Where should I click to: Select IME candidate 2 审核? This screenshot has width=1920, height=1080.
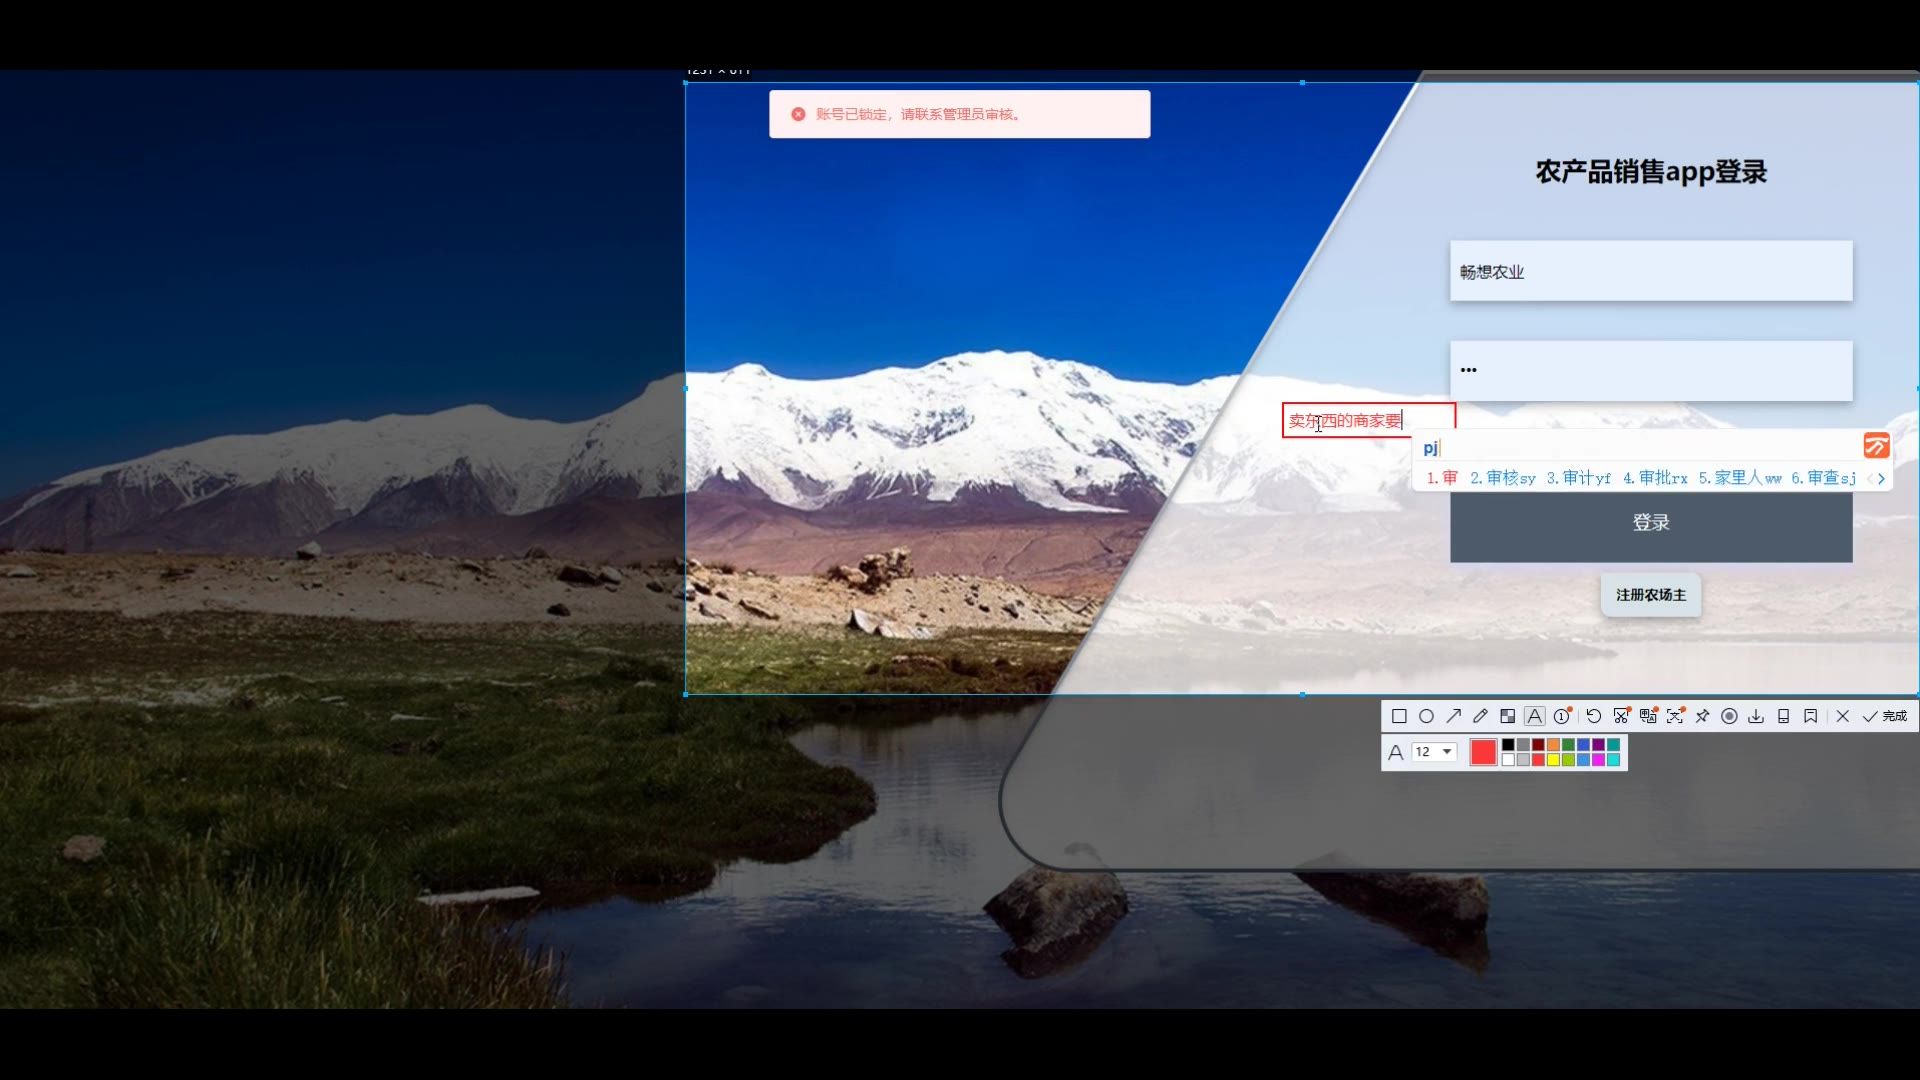1502,478
